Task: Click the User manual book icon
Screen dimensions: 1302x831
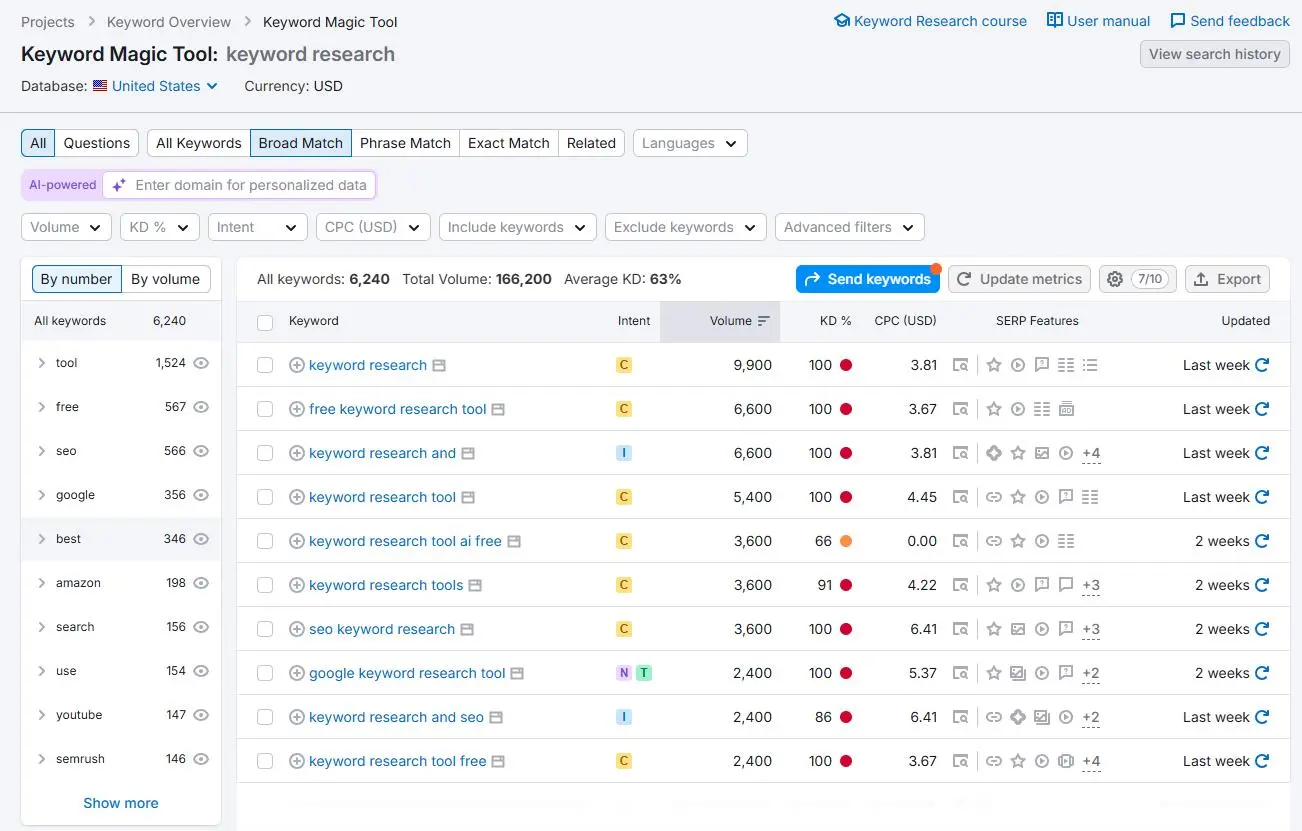Action: pyautogui.click(x=1055, y=20)
